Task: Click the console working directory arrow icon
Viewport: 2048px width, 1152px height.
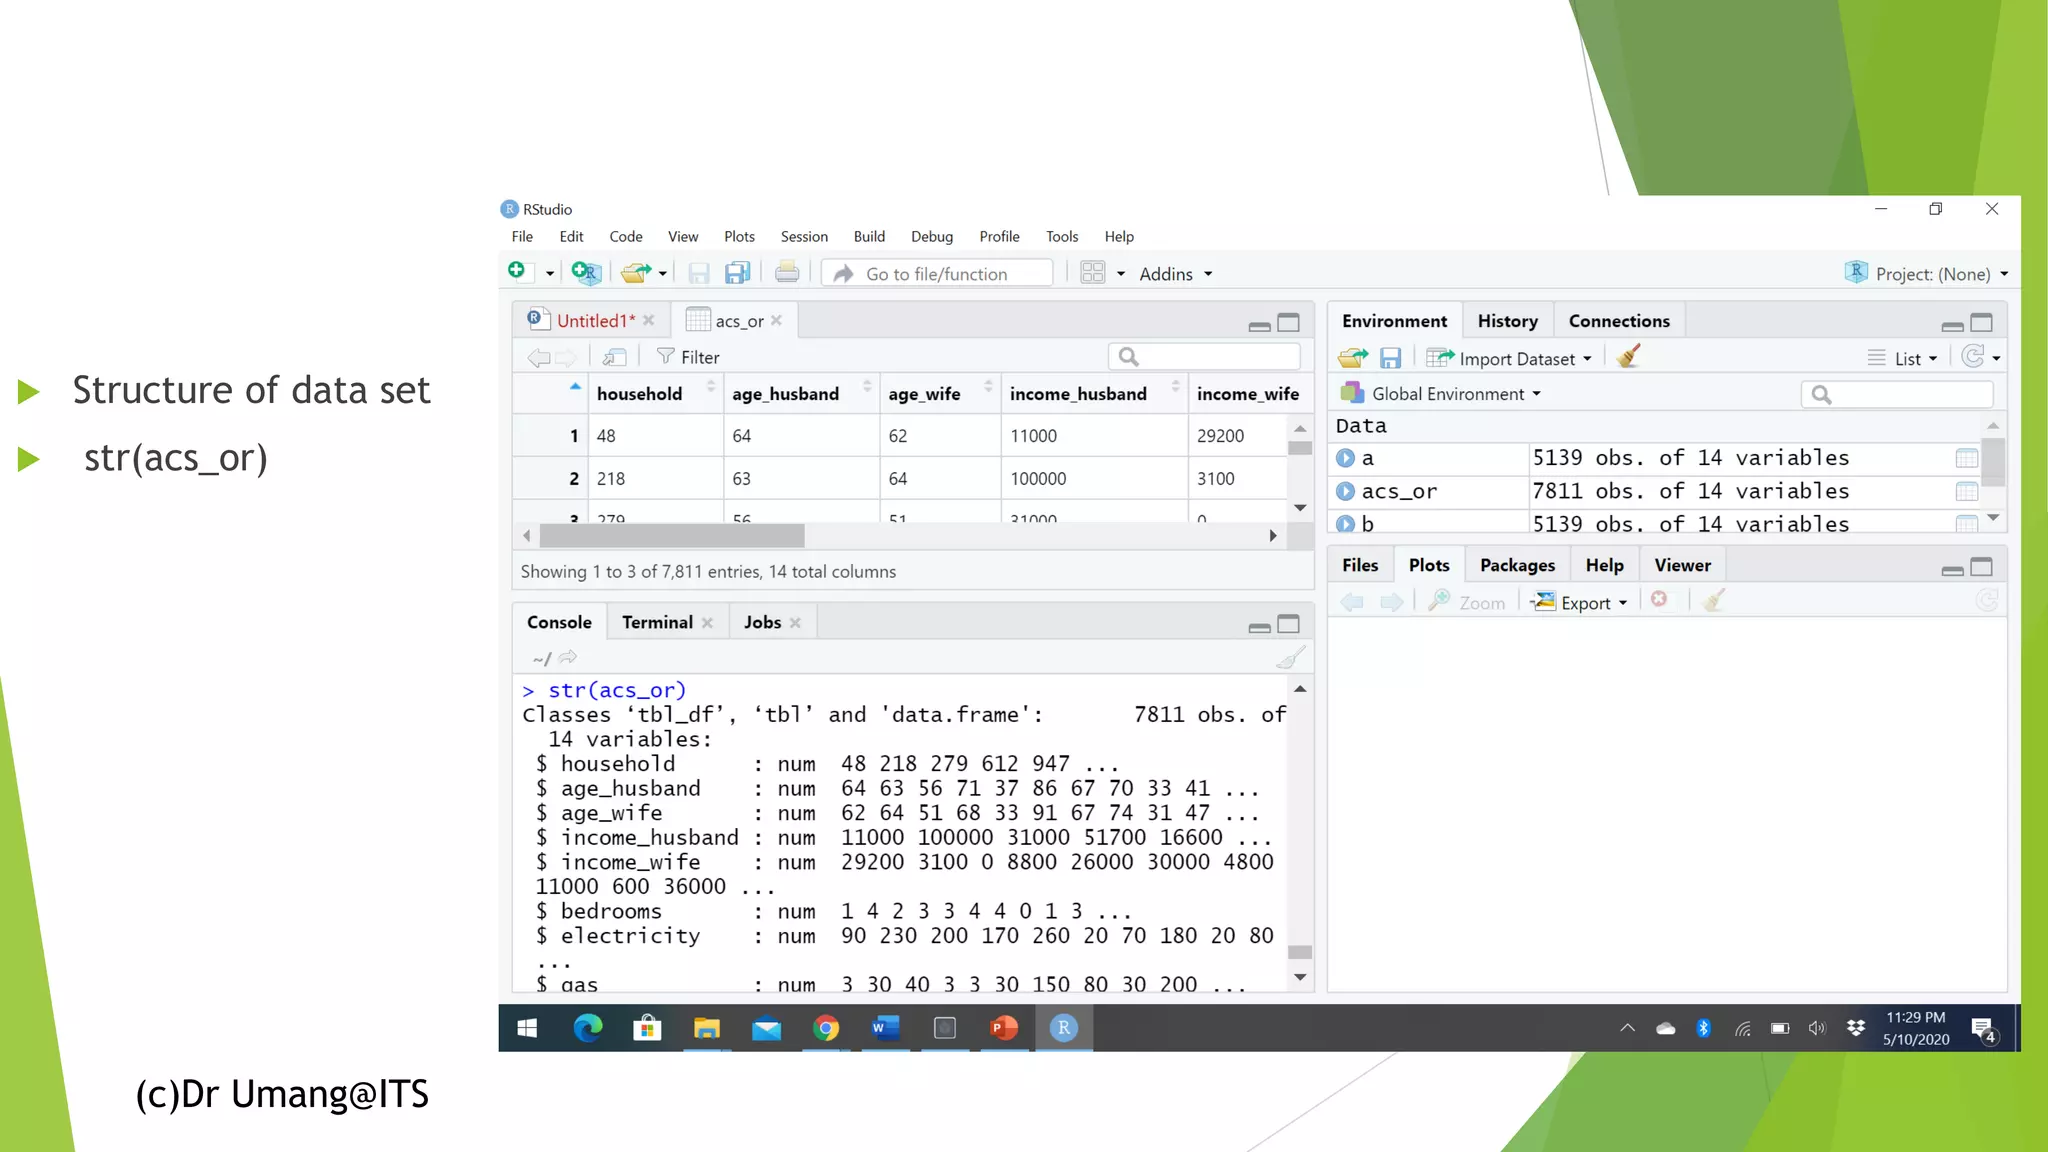Action: [568, 657]
